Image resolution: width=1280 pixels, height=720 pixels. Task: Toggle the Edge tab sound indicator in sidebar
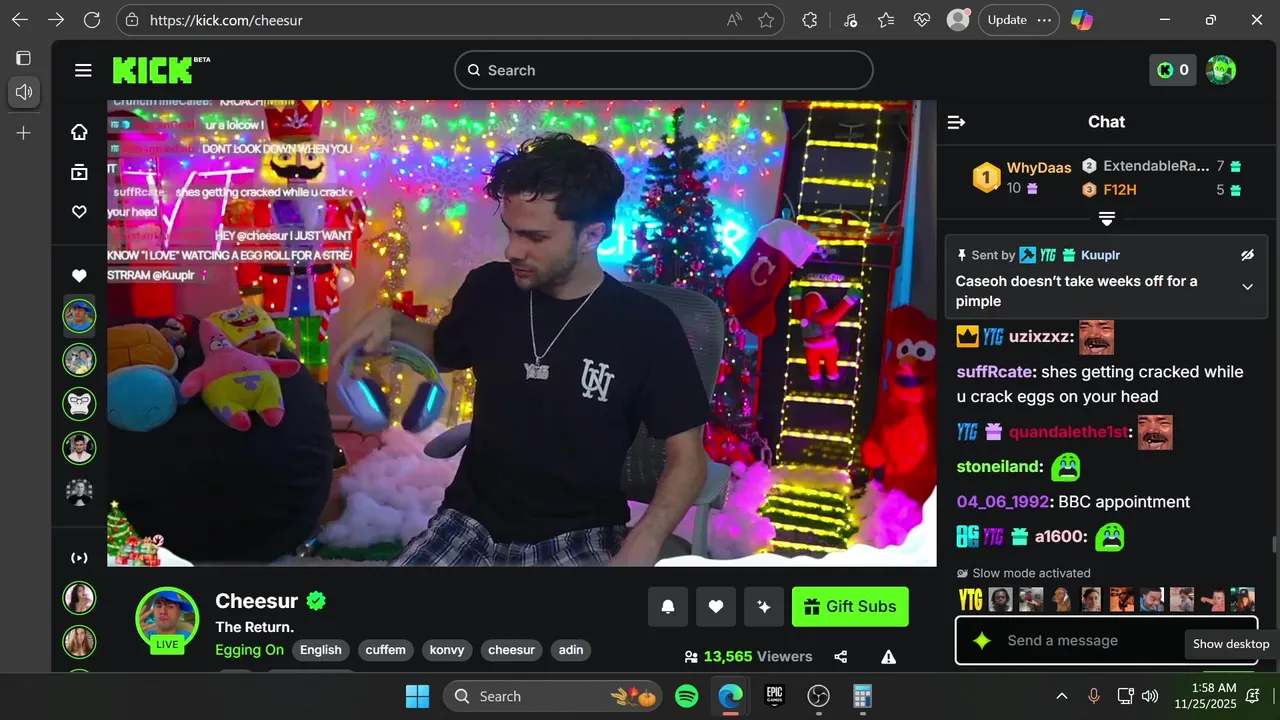coord(24,92)
